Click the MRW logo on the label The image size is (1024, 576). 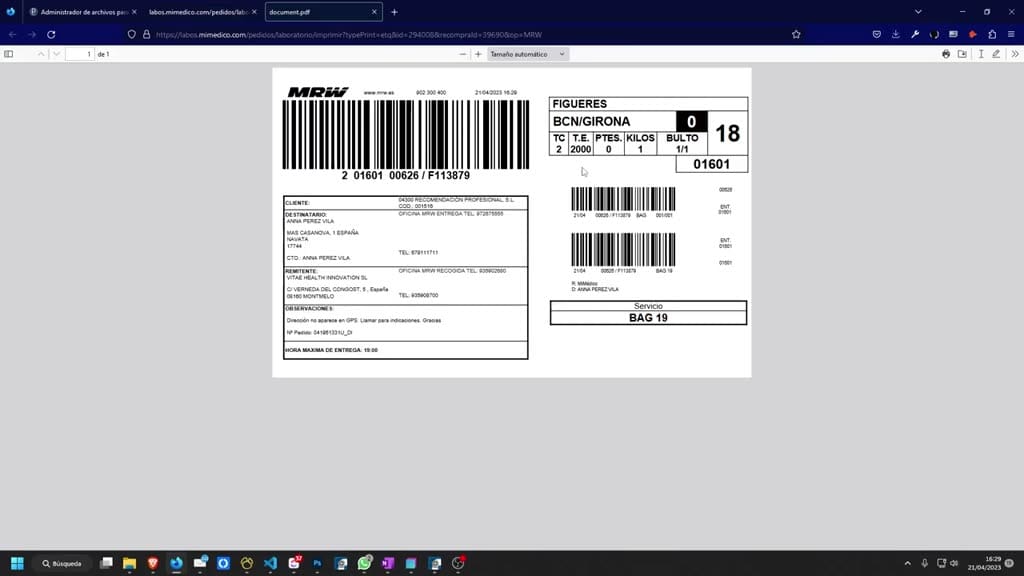pos(318,92)
